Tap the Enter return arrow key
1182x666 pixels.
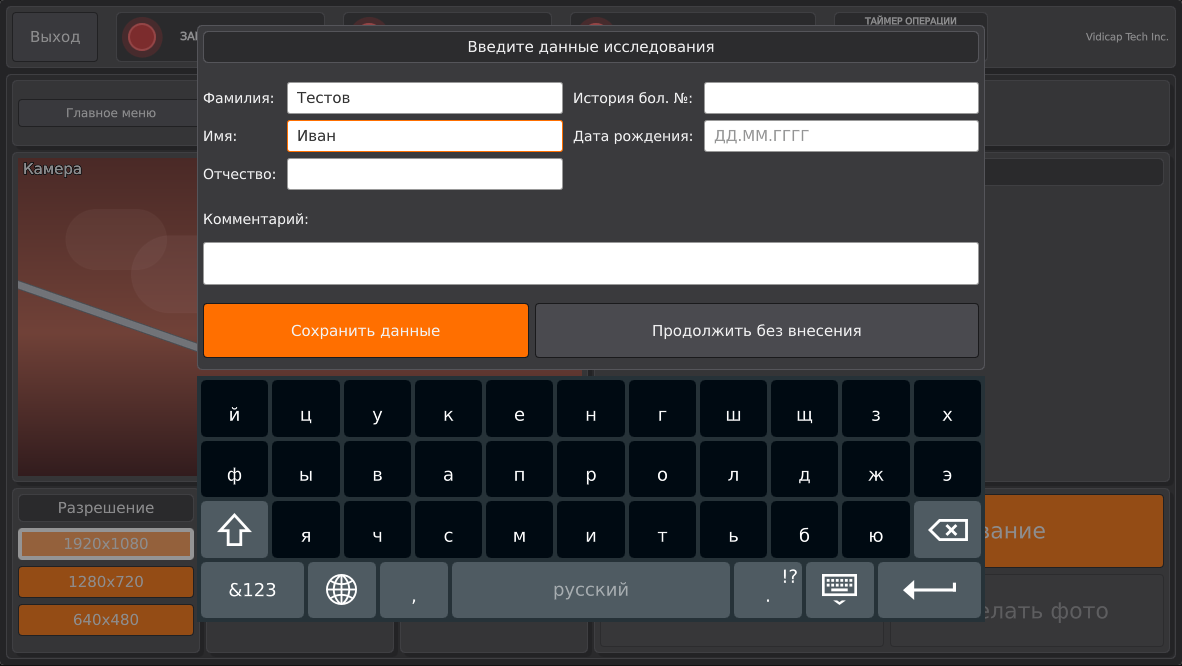pyautogui.click(x=929, y=590)
